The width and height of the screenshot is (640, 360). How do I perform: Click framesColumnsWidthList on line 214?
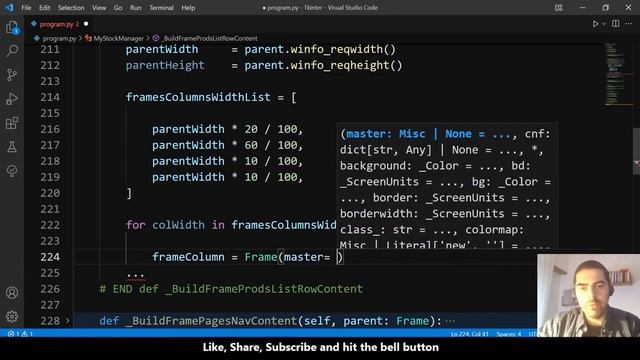click(x=198, y=97)
